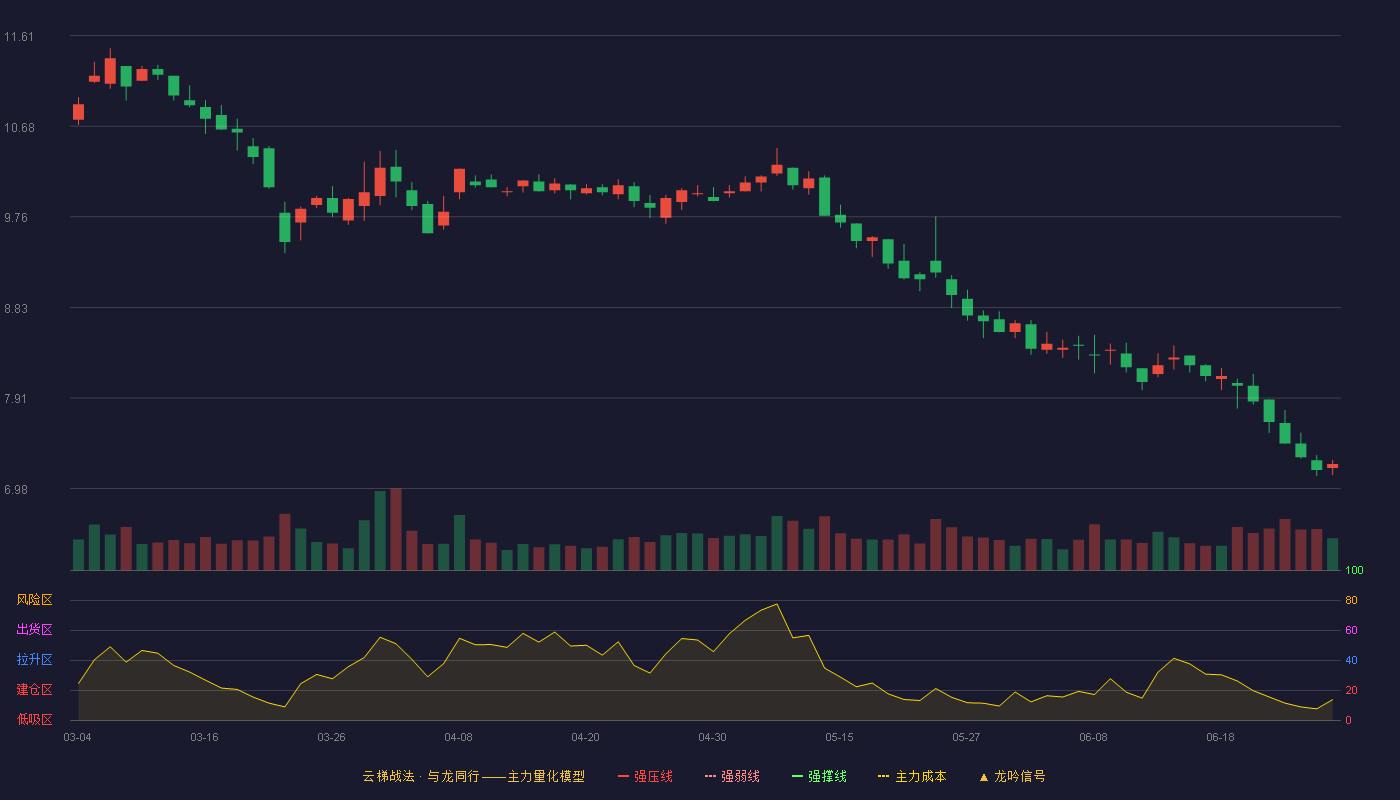Select the 建仓区 zone label
The image size is (1400, 800).
pyautogui.click(x=34, y=690)
